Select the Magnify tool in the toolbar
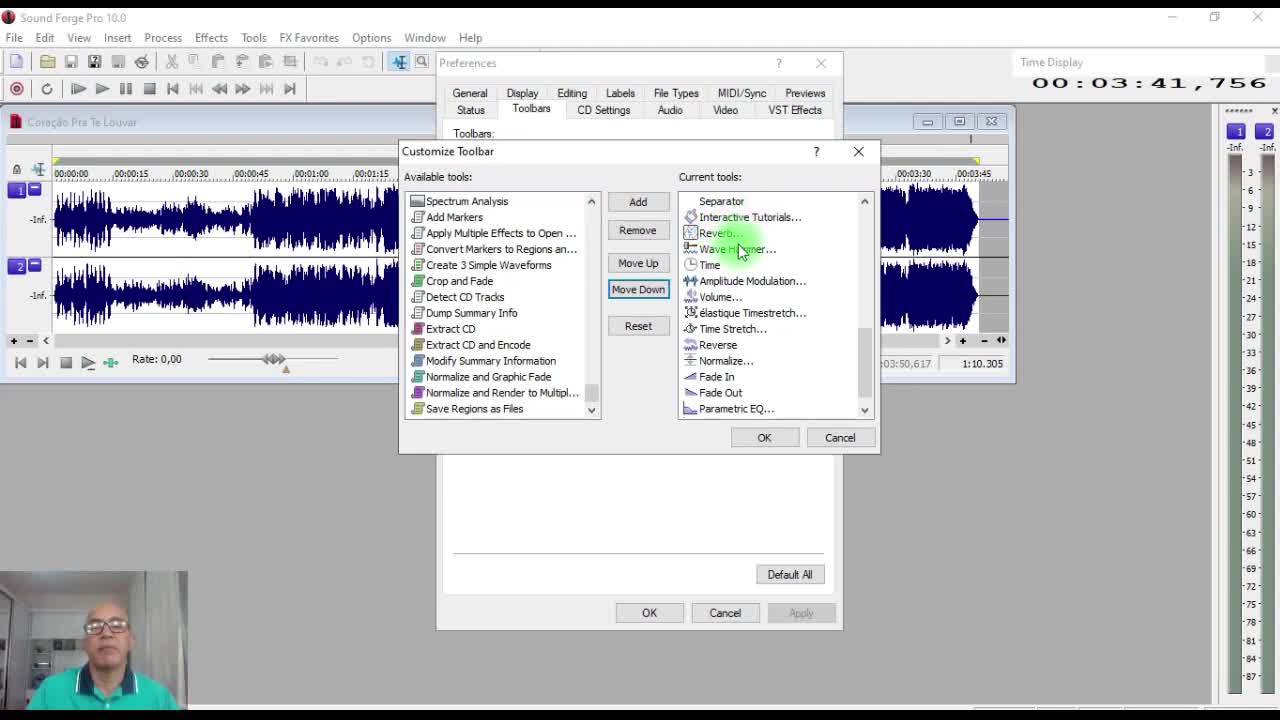The width and height of the screenshot is (1280, 720). [422, 62]
